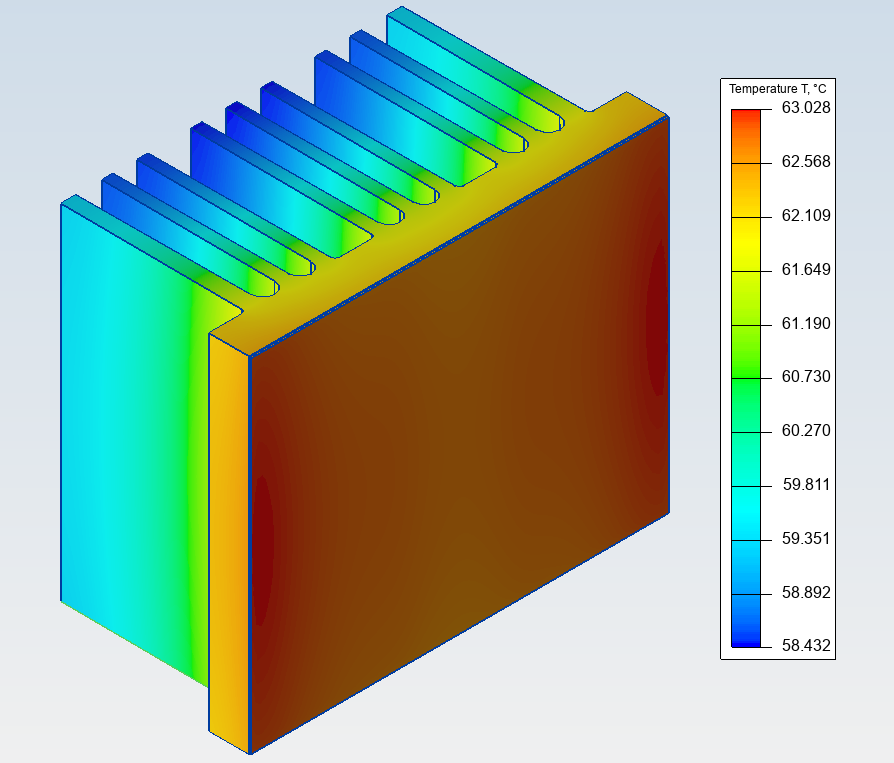Click the minimum legend value 58.432
This screenshot has width=894, height=763.
pos(806,645)
